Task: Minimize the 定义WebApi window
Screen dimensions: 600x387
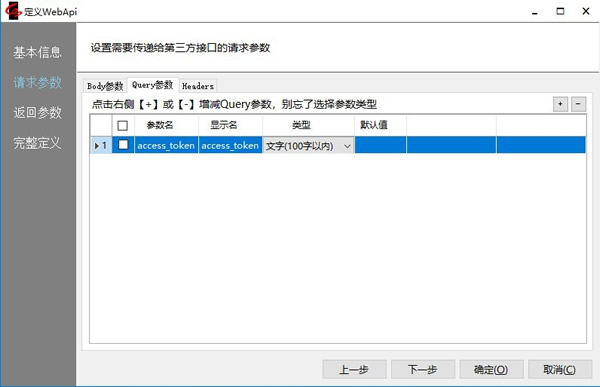Action: 535,12
